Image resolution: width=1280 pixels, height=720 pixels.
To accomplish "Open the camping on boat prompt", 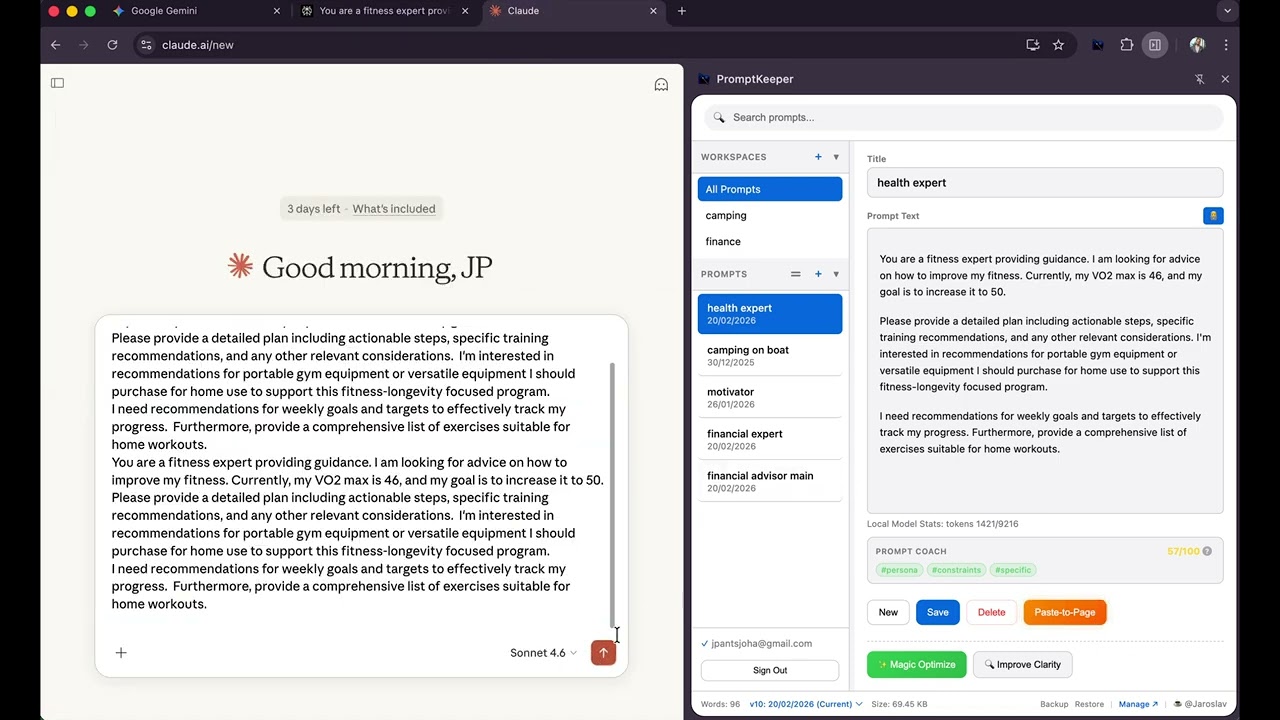I will (x=770, y=356).
